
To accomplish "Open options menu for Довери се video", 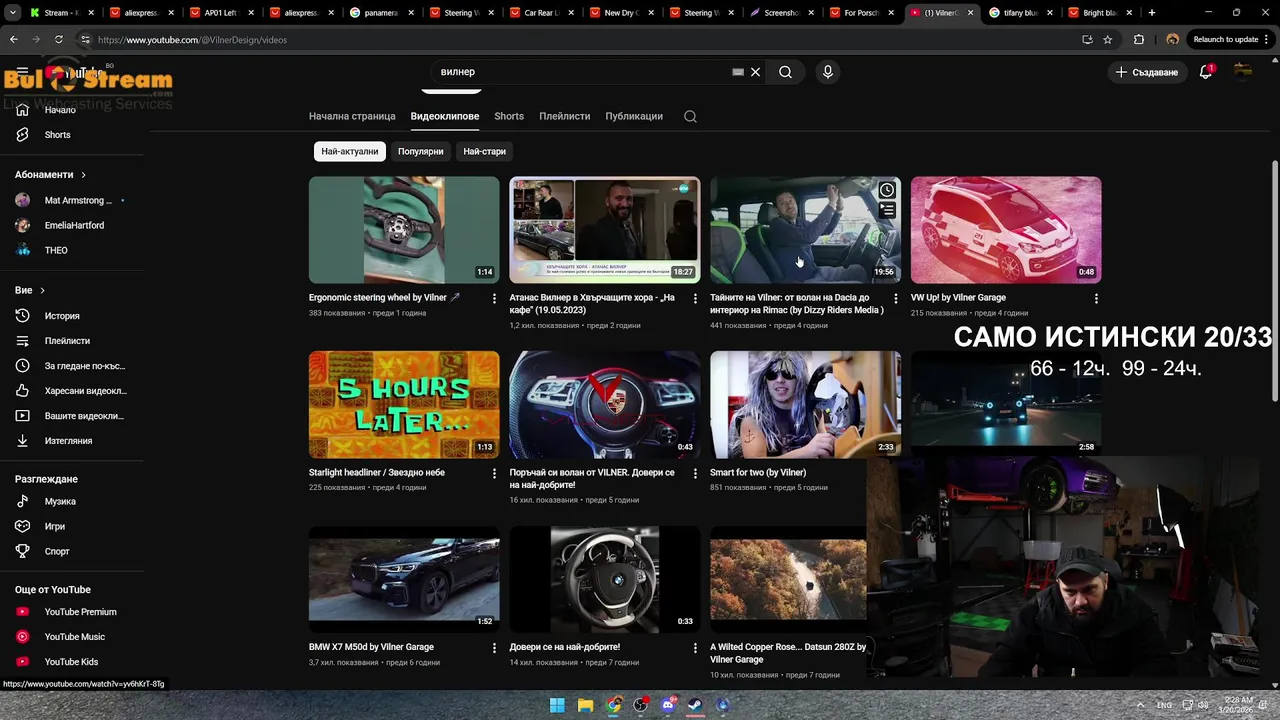I will 695,648.
